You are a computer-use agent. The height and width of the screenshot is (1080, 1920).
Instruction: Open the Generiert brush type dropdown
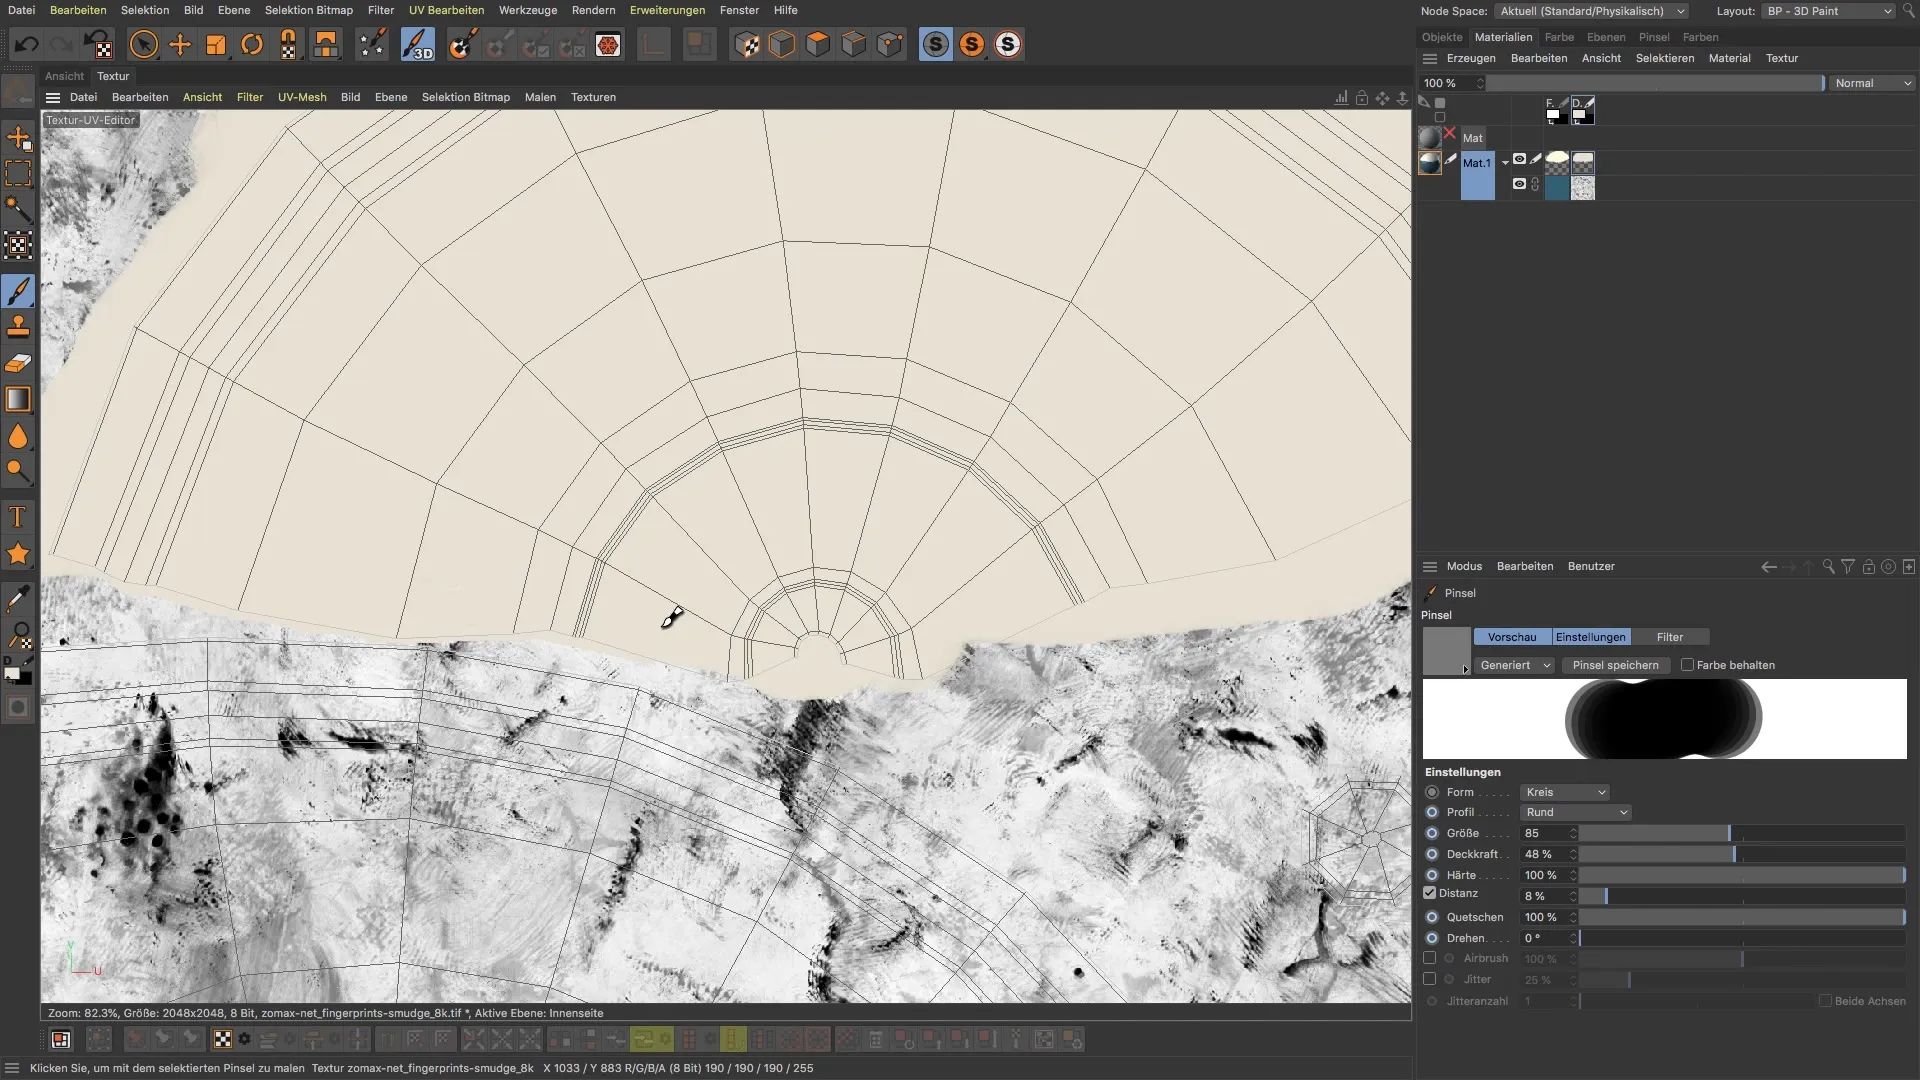coord(1514,665)
